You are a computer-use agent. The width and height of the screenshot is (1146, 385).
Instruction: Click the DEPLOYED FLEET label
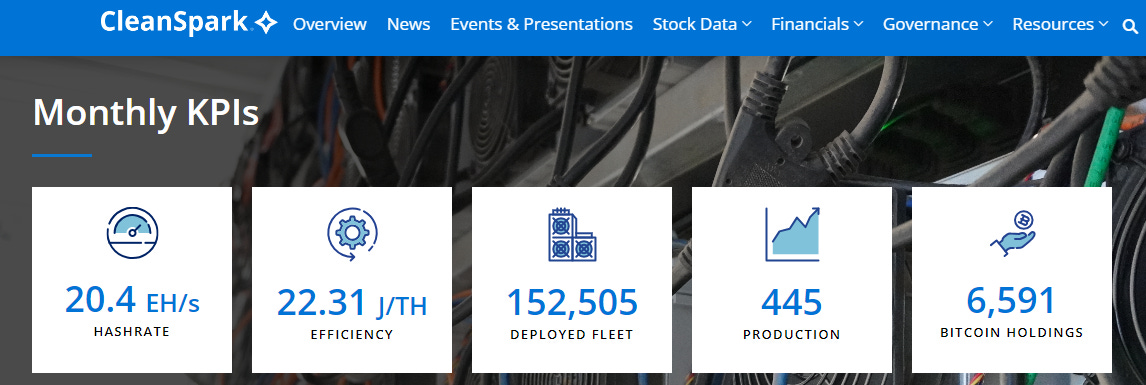[x=572, y=335]
